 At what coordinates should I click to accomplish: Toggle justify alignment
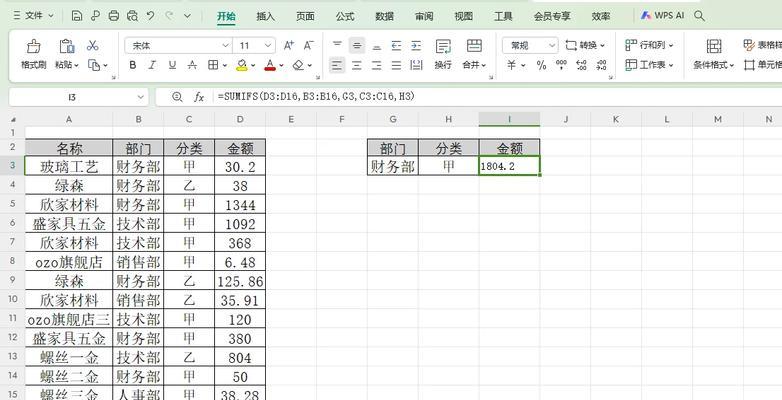[396, 65]
